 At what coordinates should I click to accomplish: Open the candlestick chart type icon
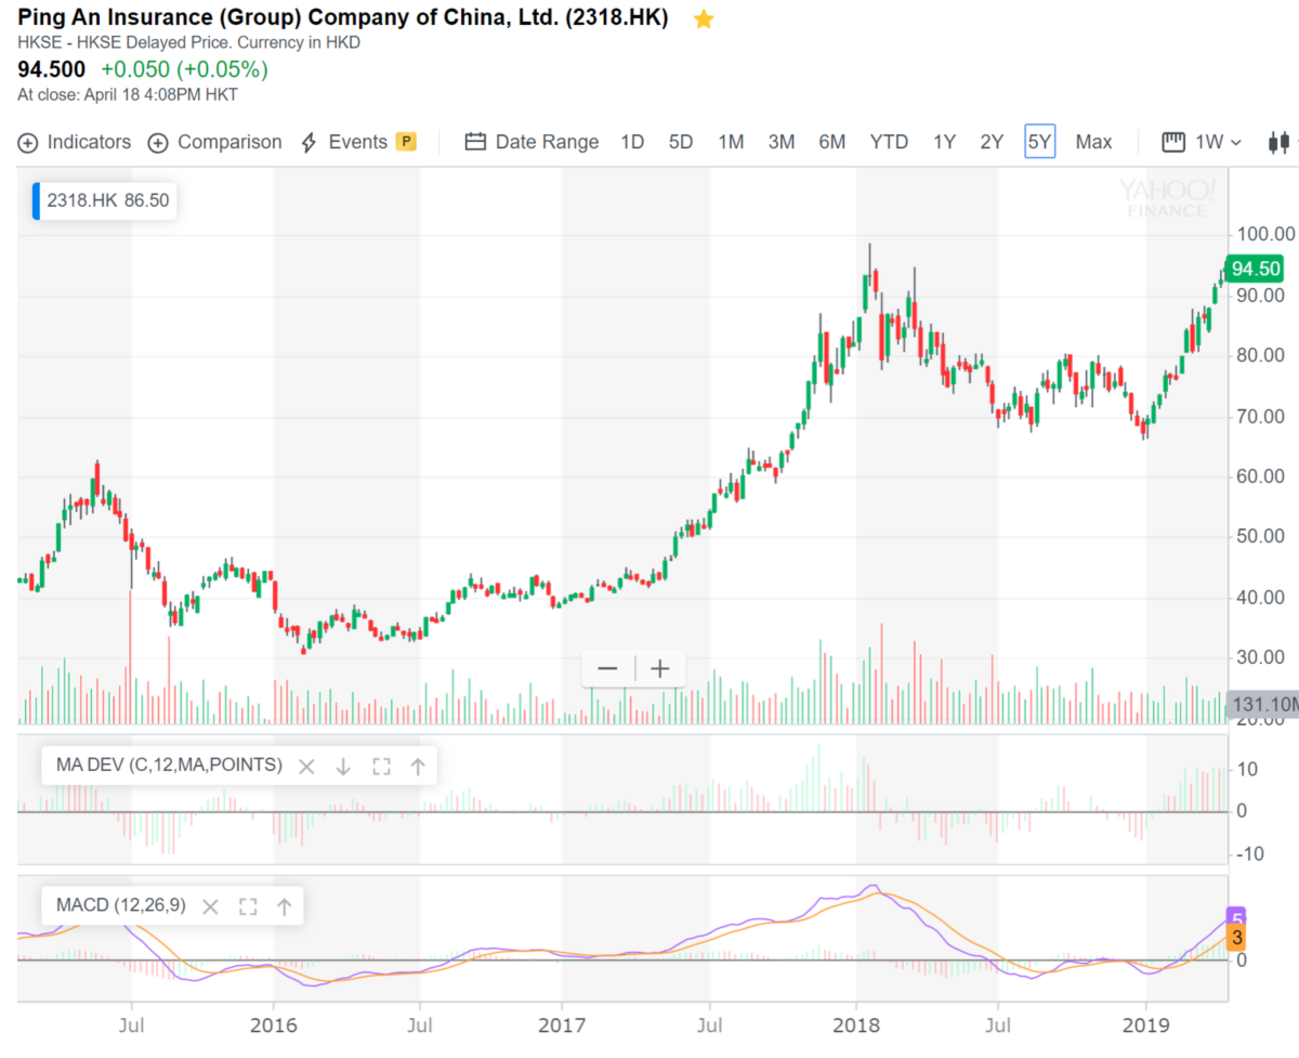(1278, 142)
